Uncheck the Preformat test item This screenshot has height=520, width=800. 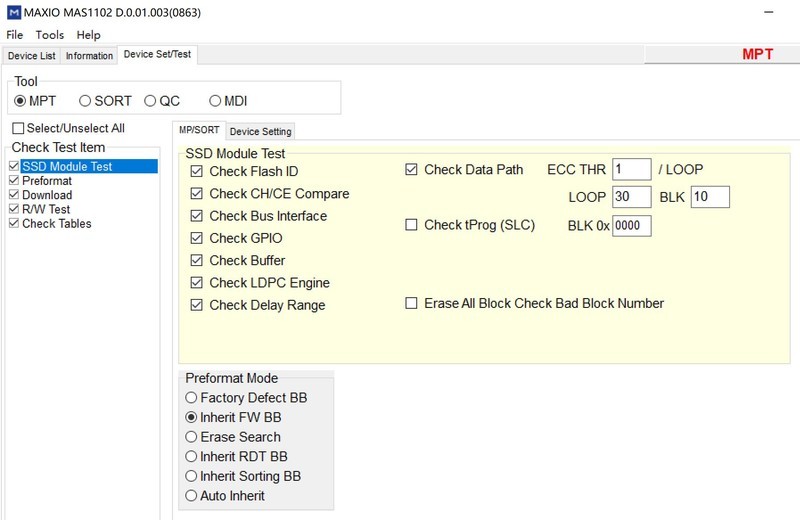tap(14, 181)
